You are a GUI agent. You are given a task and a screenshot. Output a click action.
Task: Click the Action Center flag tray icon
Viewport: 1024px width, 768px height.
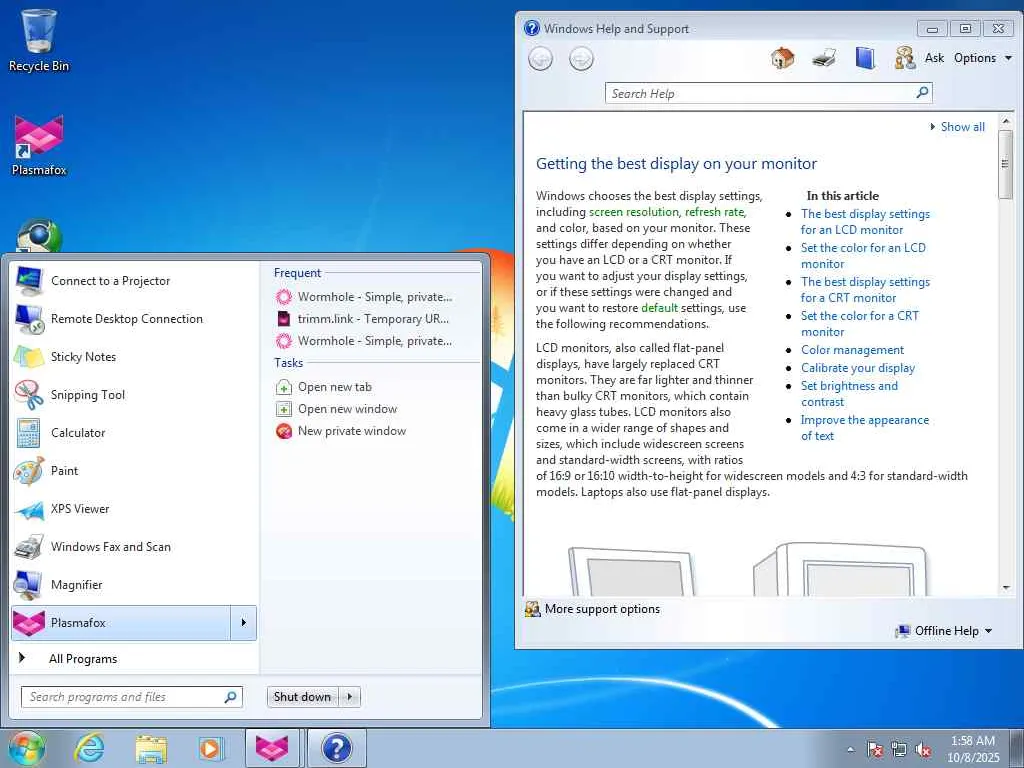pyautogui.click(x=875, y=749)
